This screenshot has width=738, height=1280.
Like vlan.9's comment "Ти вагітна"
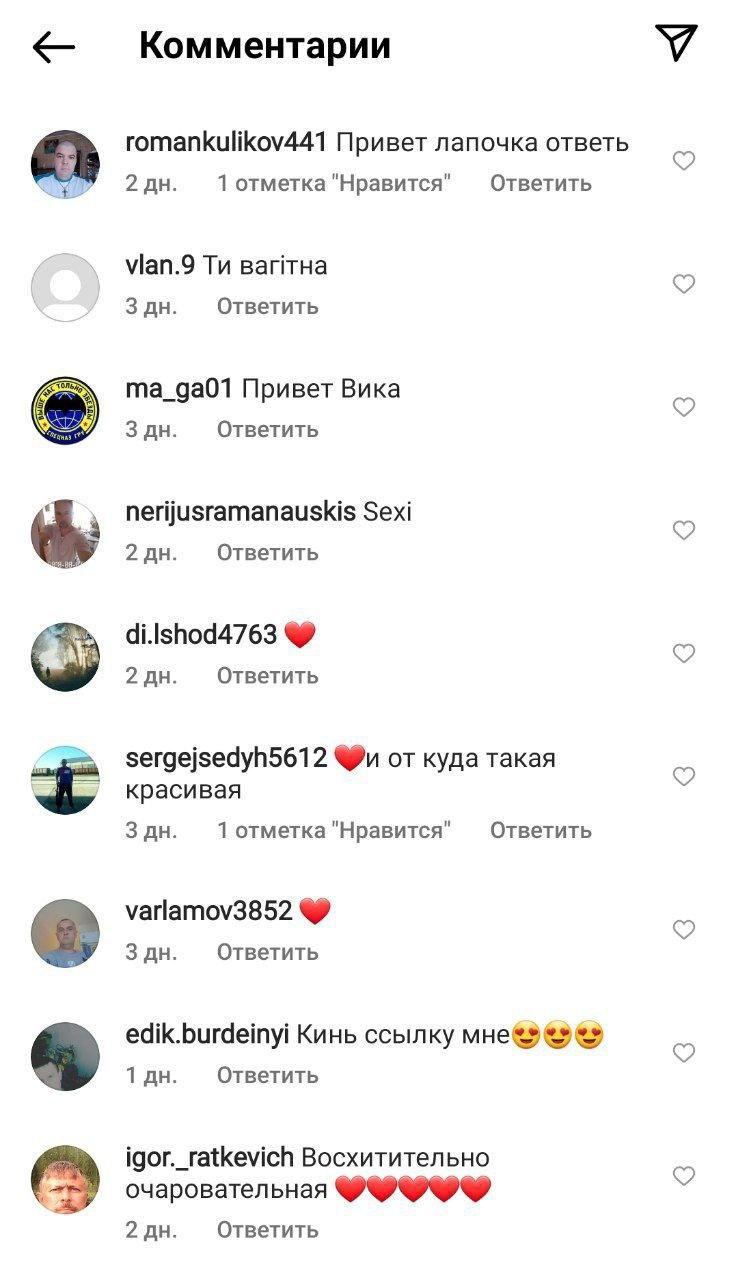[684, 284]
